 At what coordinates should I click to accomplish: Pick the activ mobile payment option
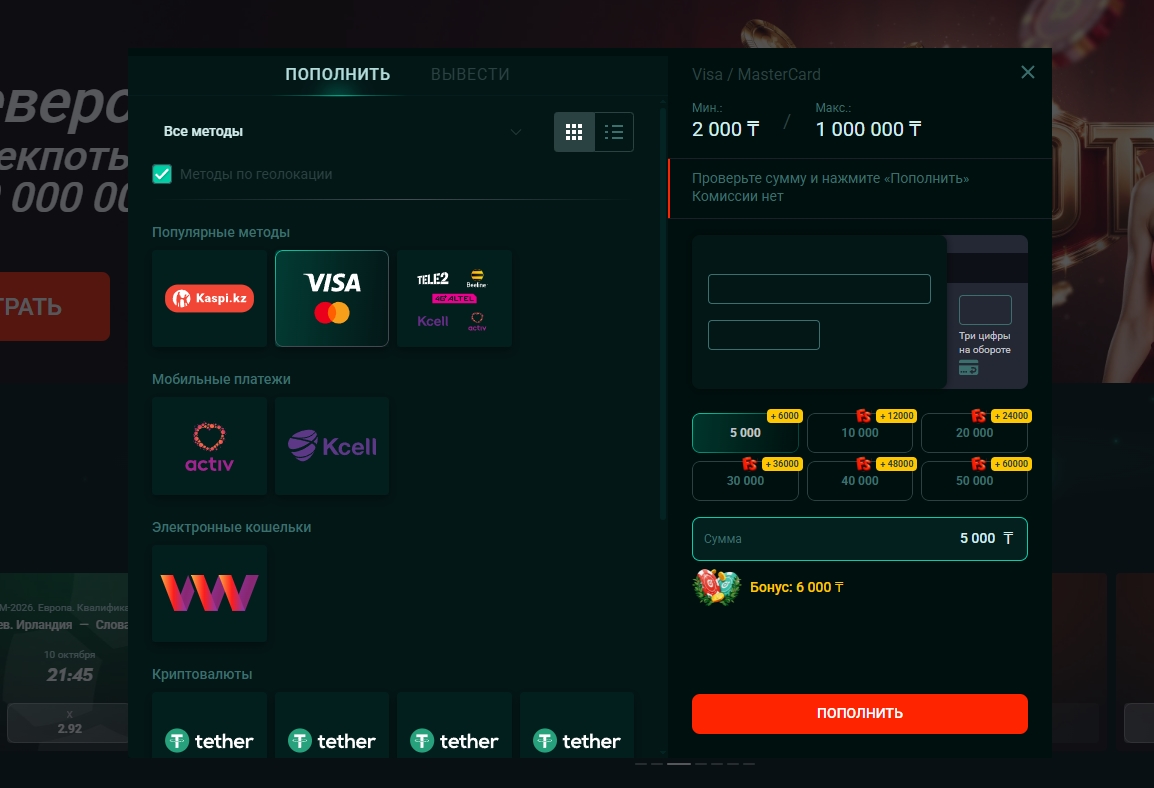pyautogui.click(x=209, y=446)
